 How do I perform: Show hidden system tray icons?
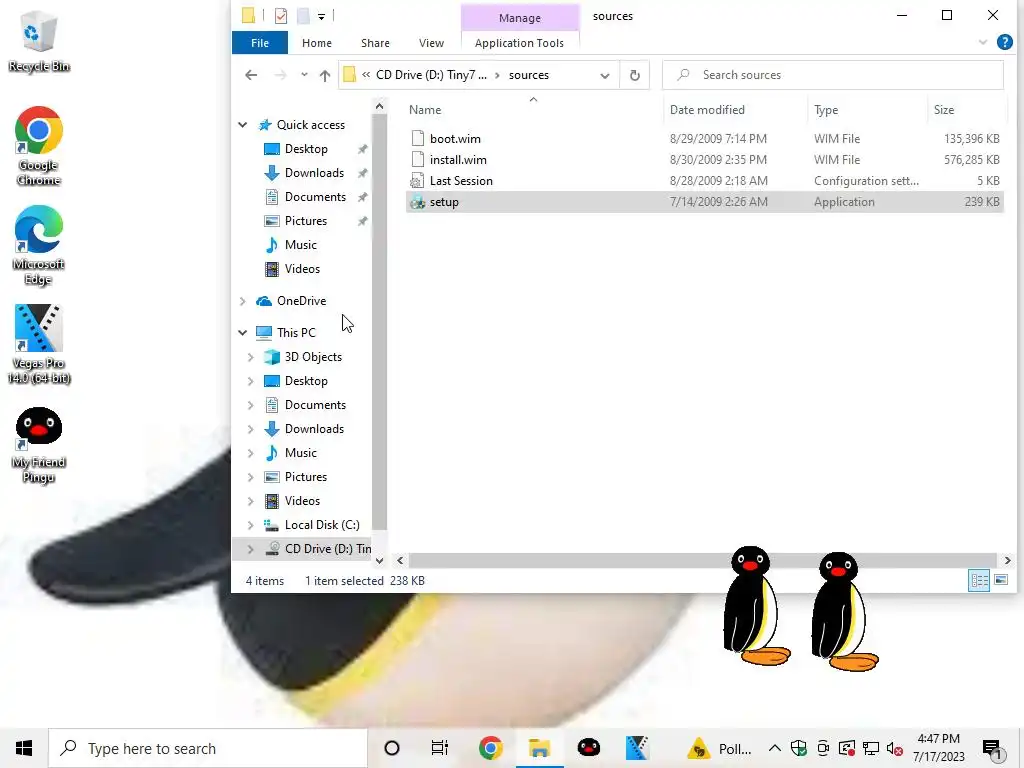[775, 748]
